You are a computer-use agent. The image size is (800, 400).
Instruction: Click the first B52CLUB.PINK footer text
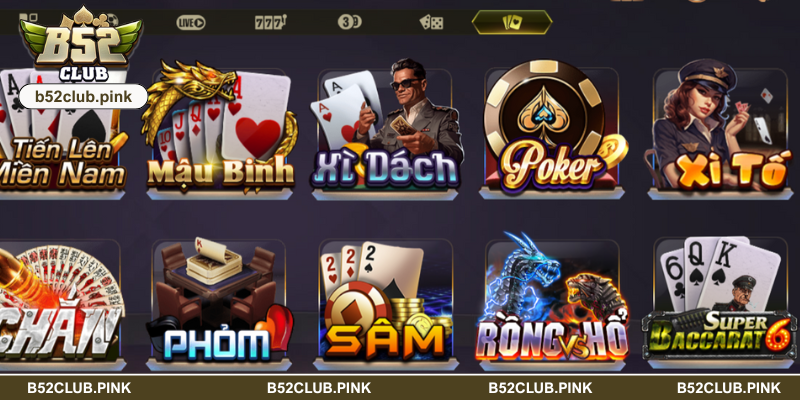79,388
